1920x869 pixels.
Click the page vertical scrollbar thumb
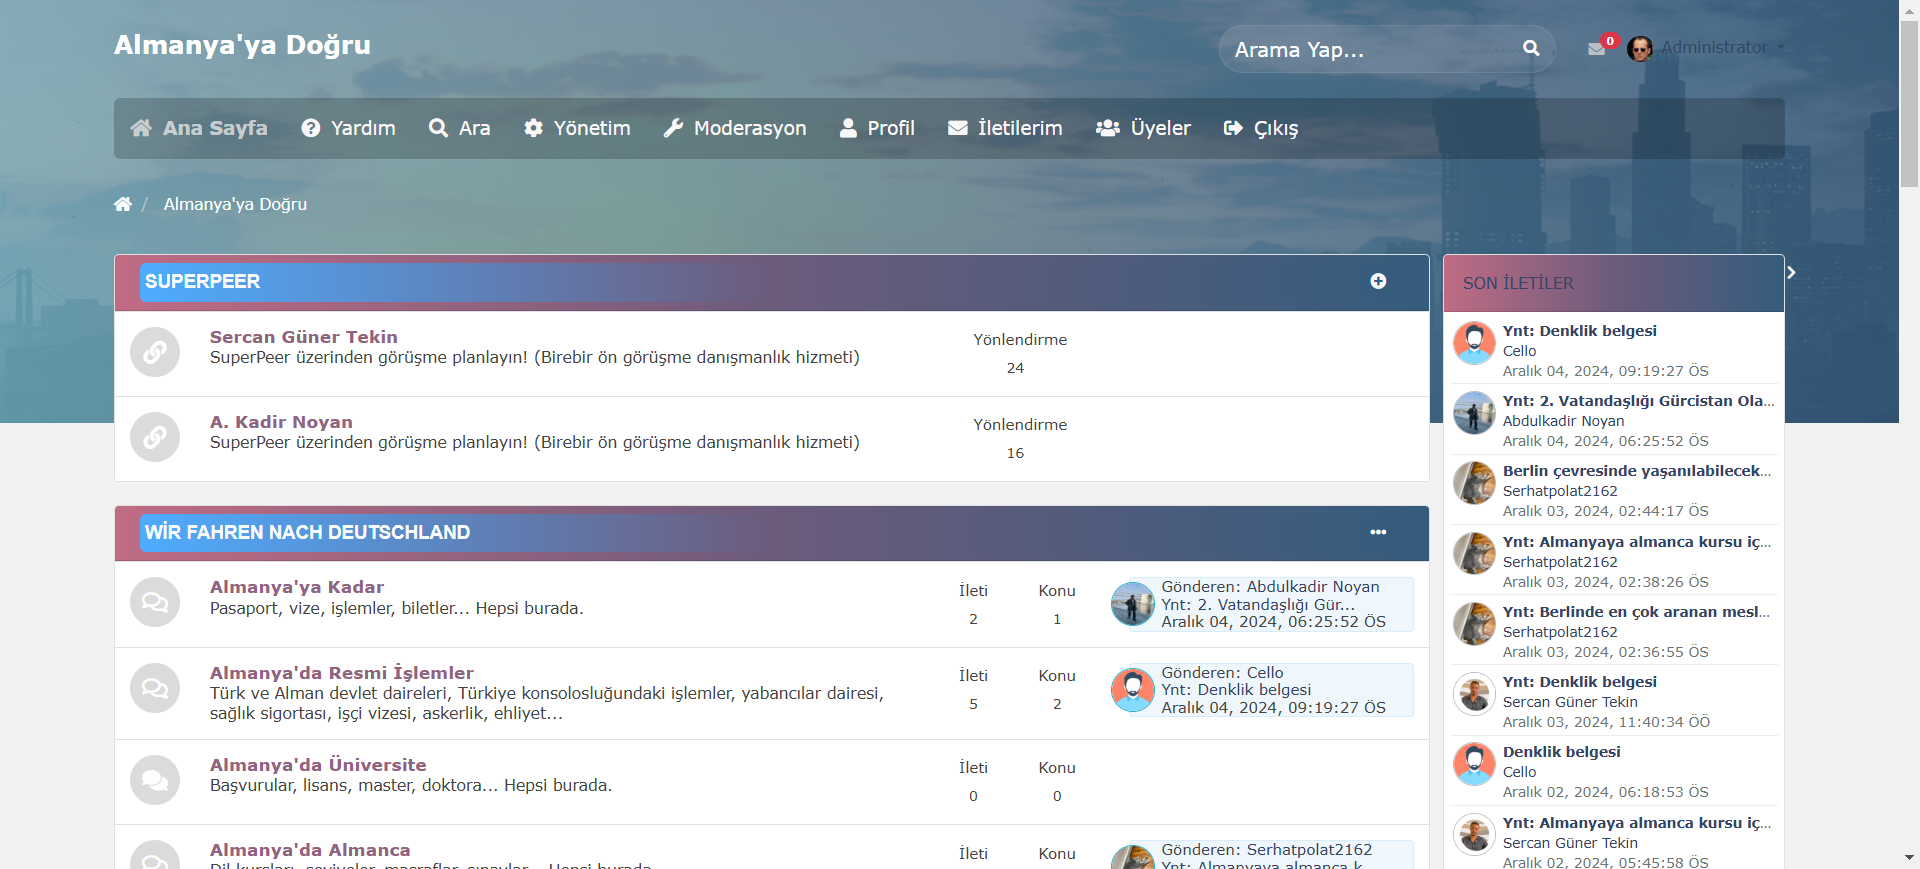tap(1909, 100)
